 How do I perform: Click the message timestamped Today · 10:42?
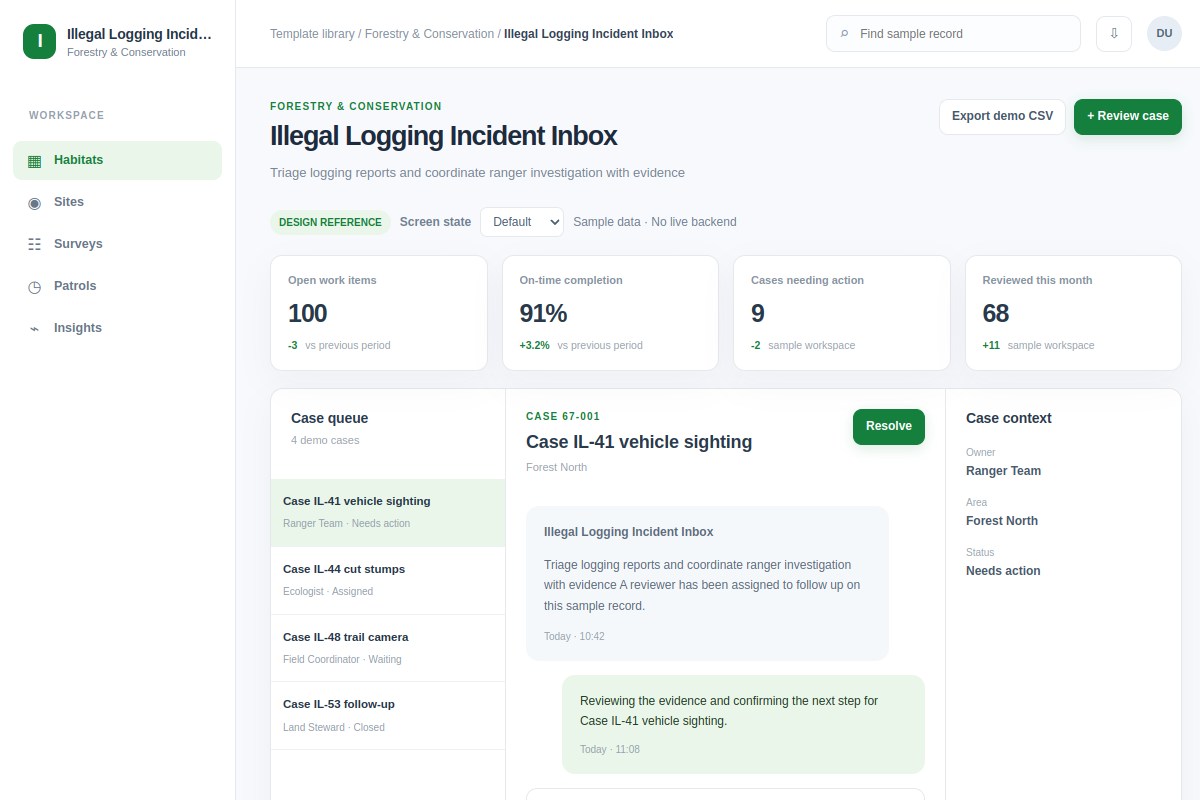tap(707, 583)
